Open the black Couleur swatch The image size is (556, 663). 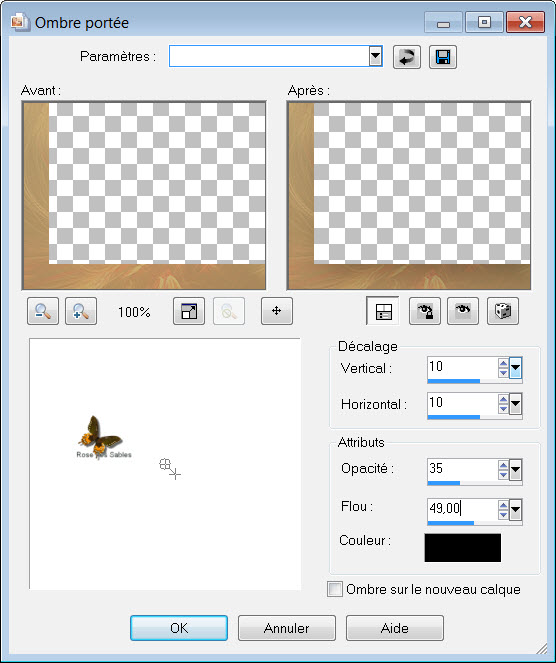point(463,548)
